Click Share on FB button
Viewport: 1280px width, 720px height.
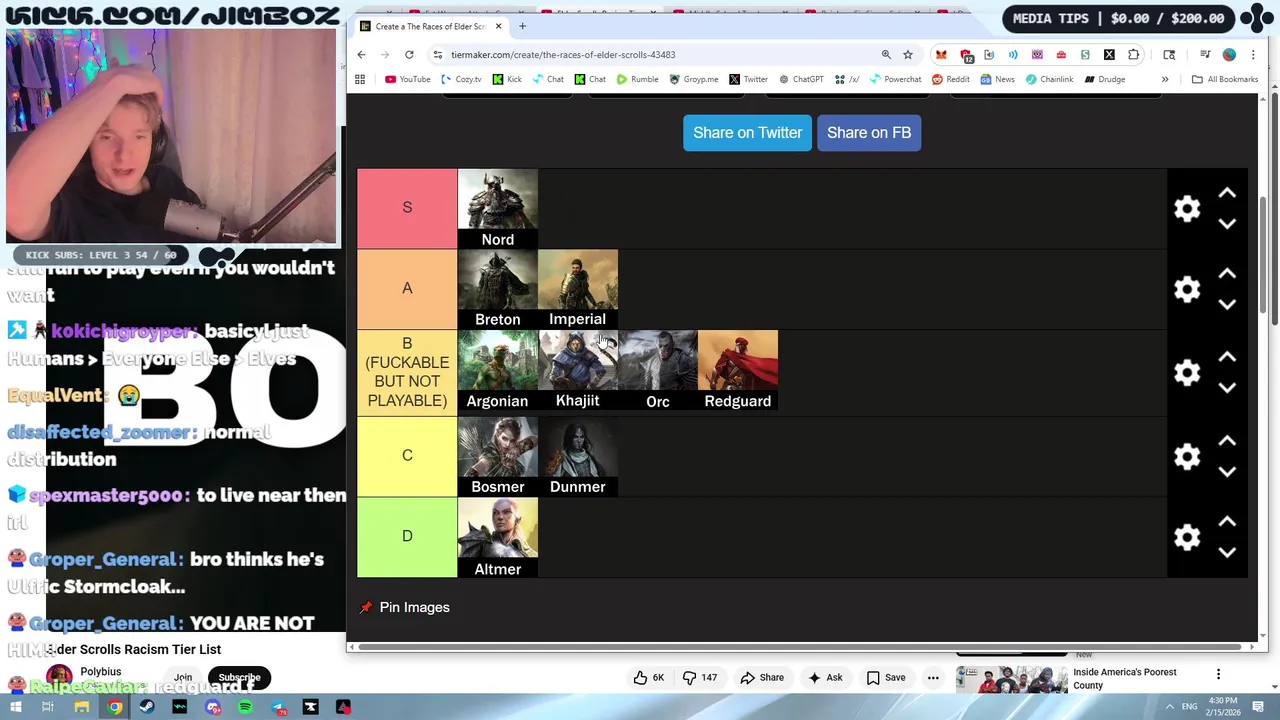coord(869,133)
